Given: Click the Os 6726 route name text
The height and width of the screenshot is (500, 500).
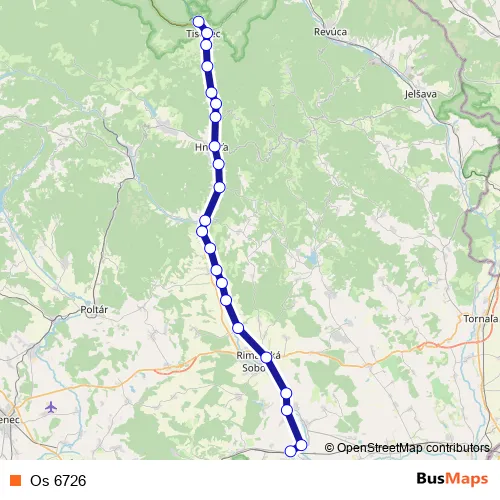Looking at the screenshot, I should [58, 481].
